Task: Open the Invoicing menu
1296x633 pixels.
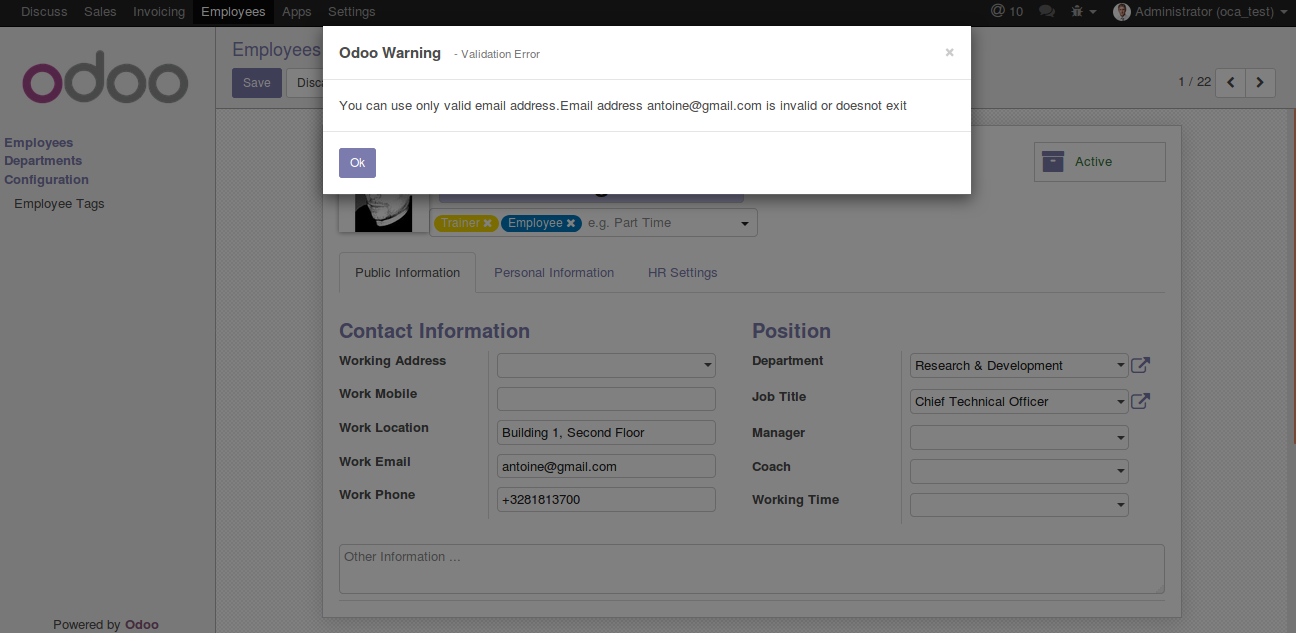Action: coord(159,12)
